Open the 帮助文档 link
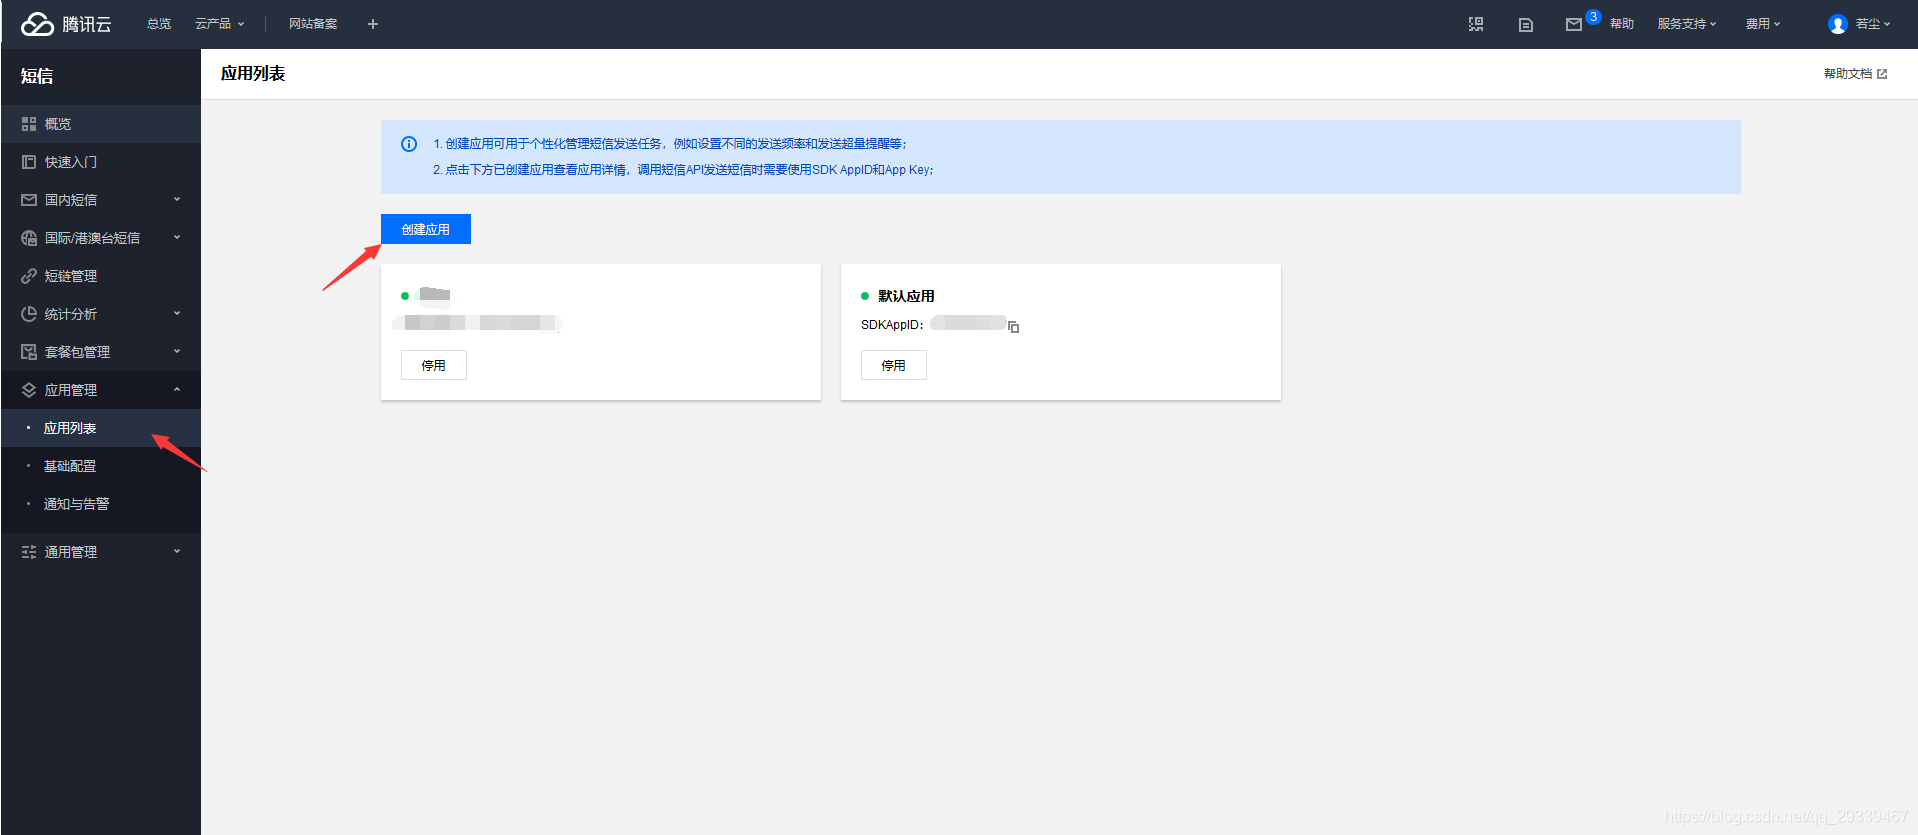 pos(1856,74)
